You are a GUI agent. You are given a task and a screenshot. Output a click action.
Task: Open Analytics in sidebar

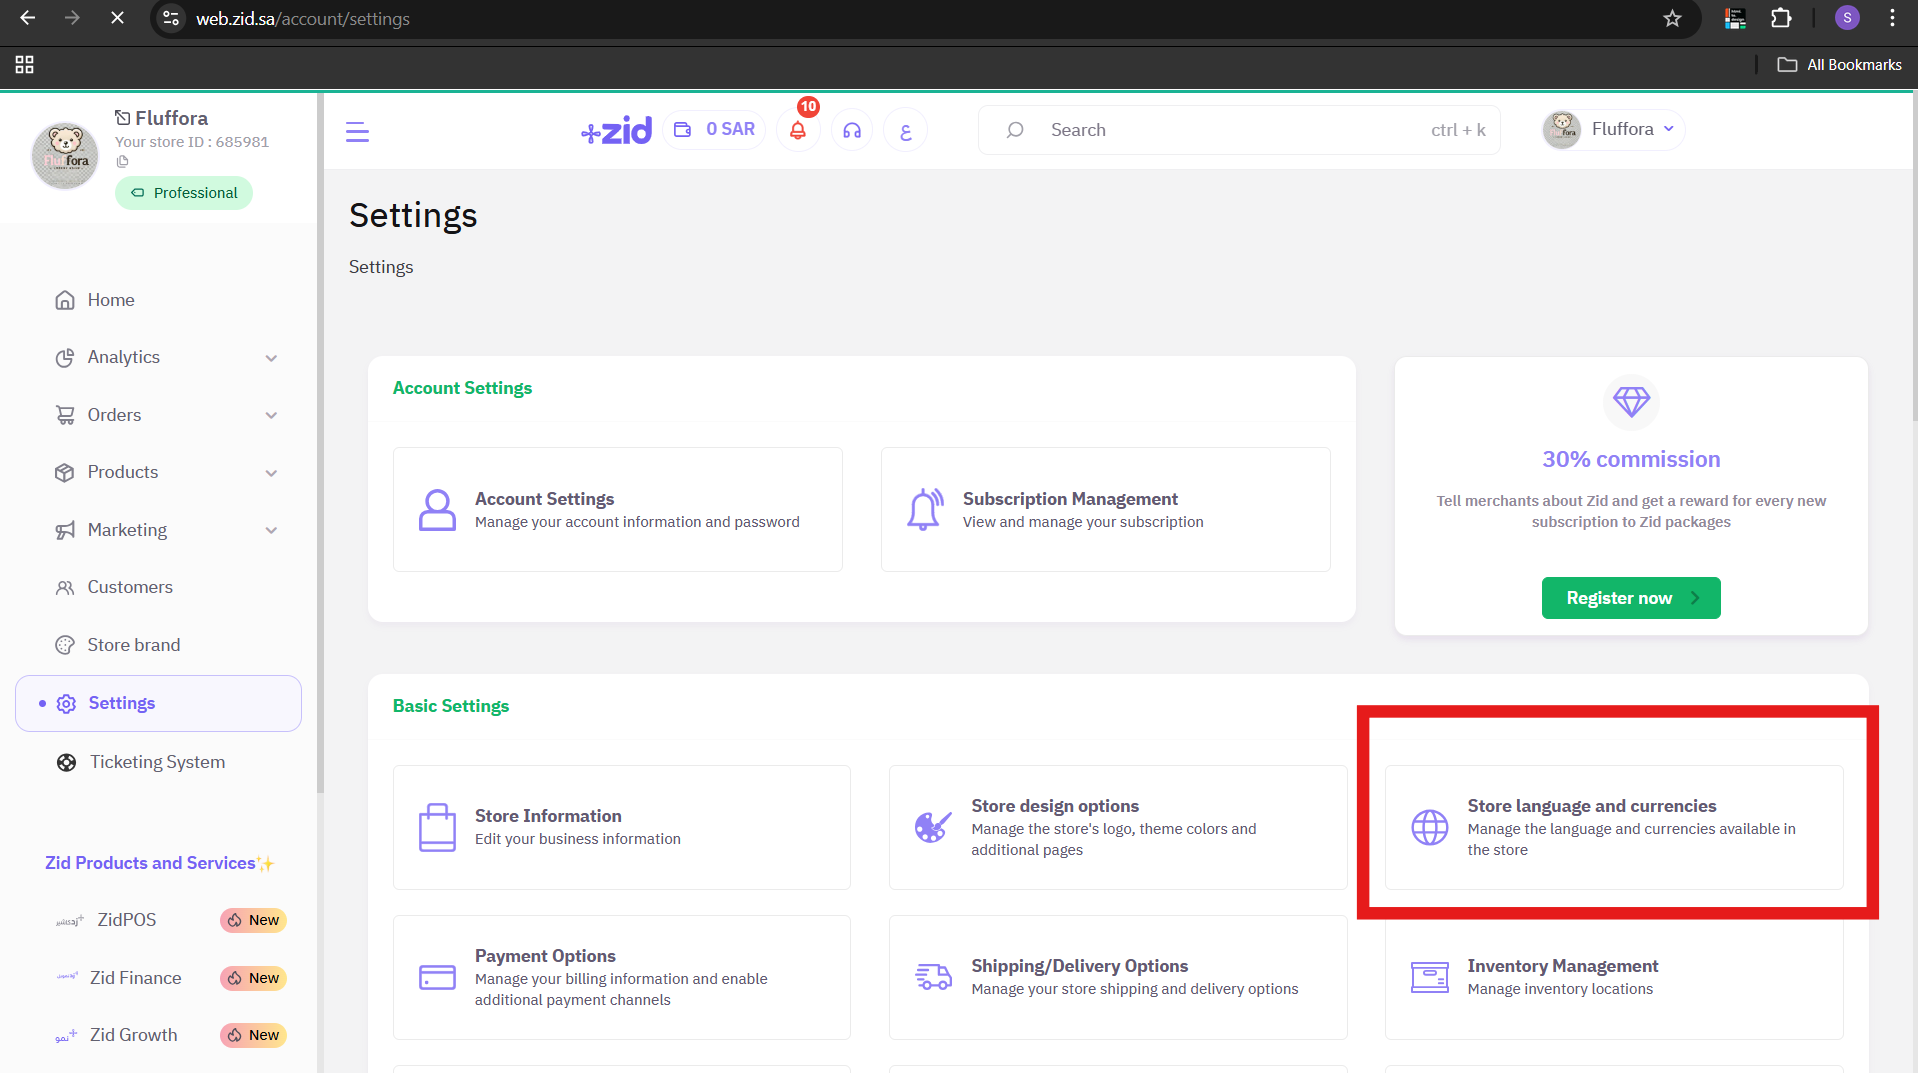pyautogui.click(x=123, y=357)
